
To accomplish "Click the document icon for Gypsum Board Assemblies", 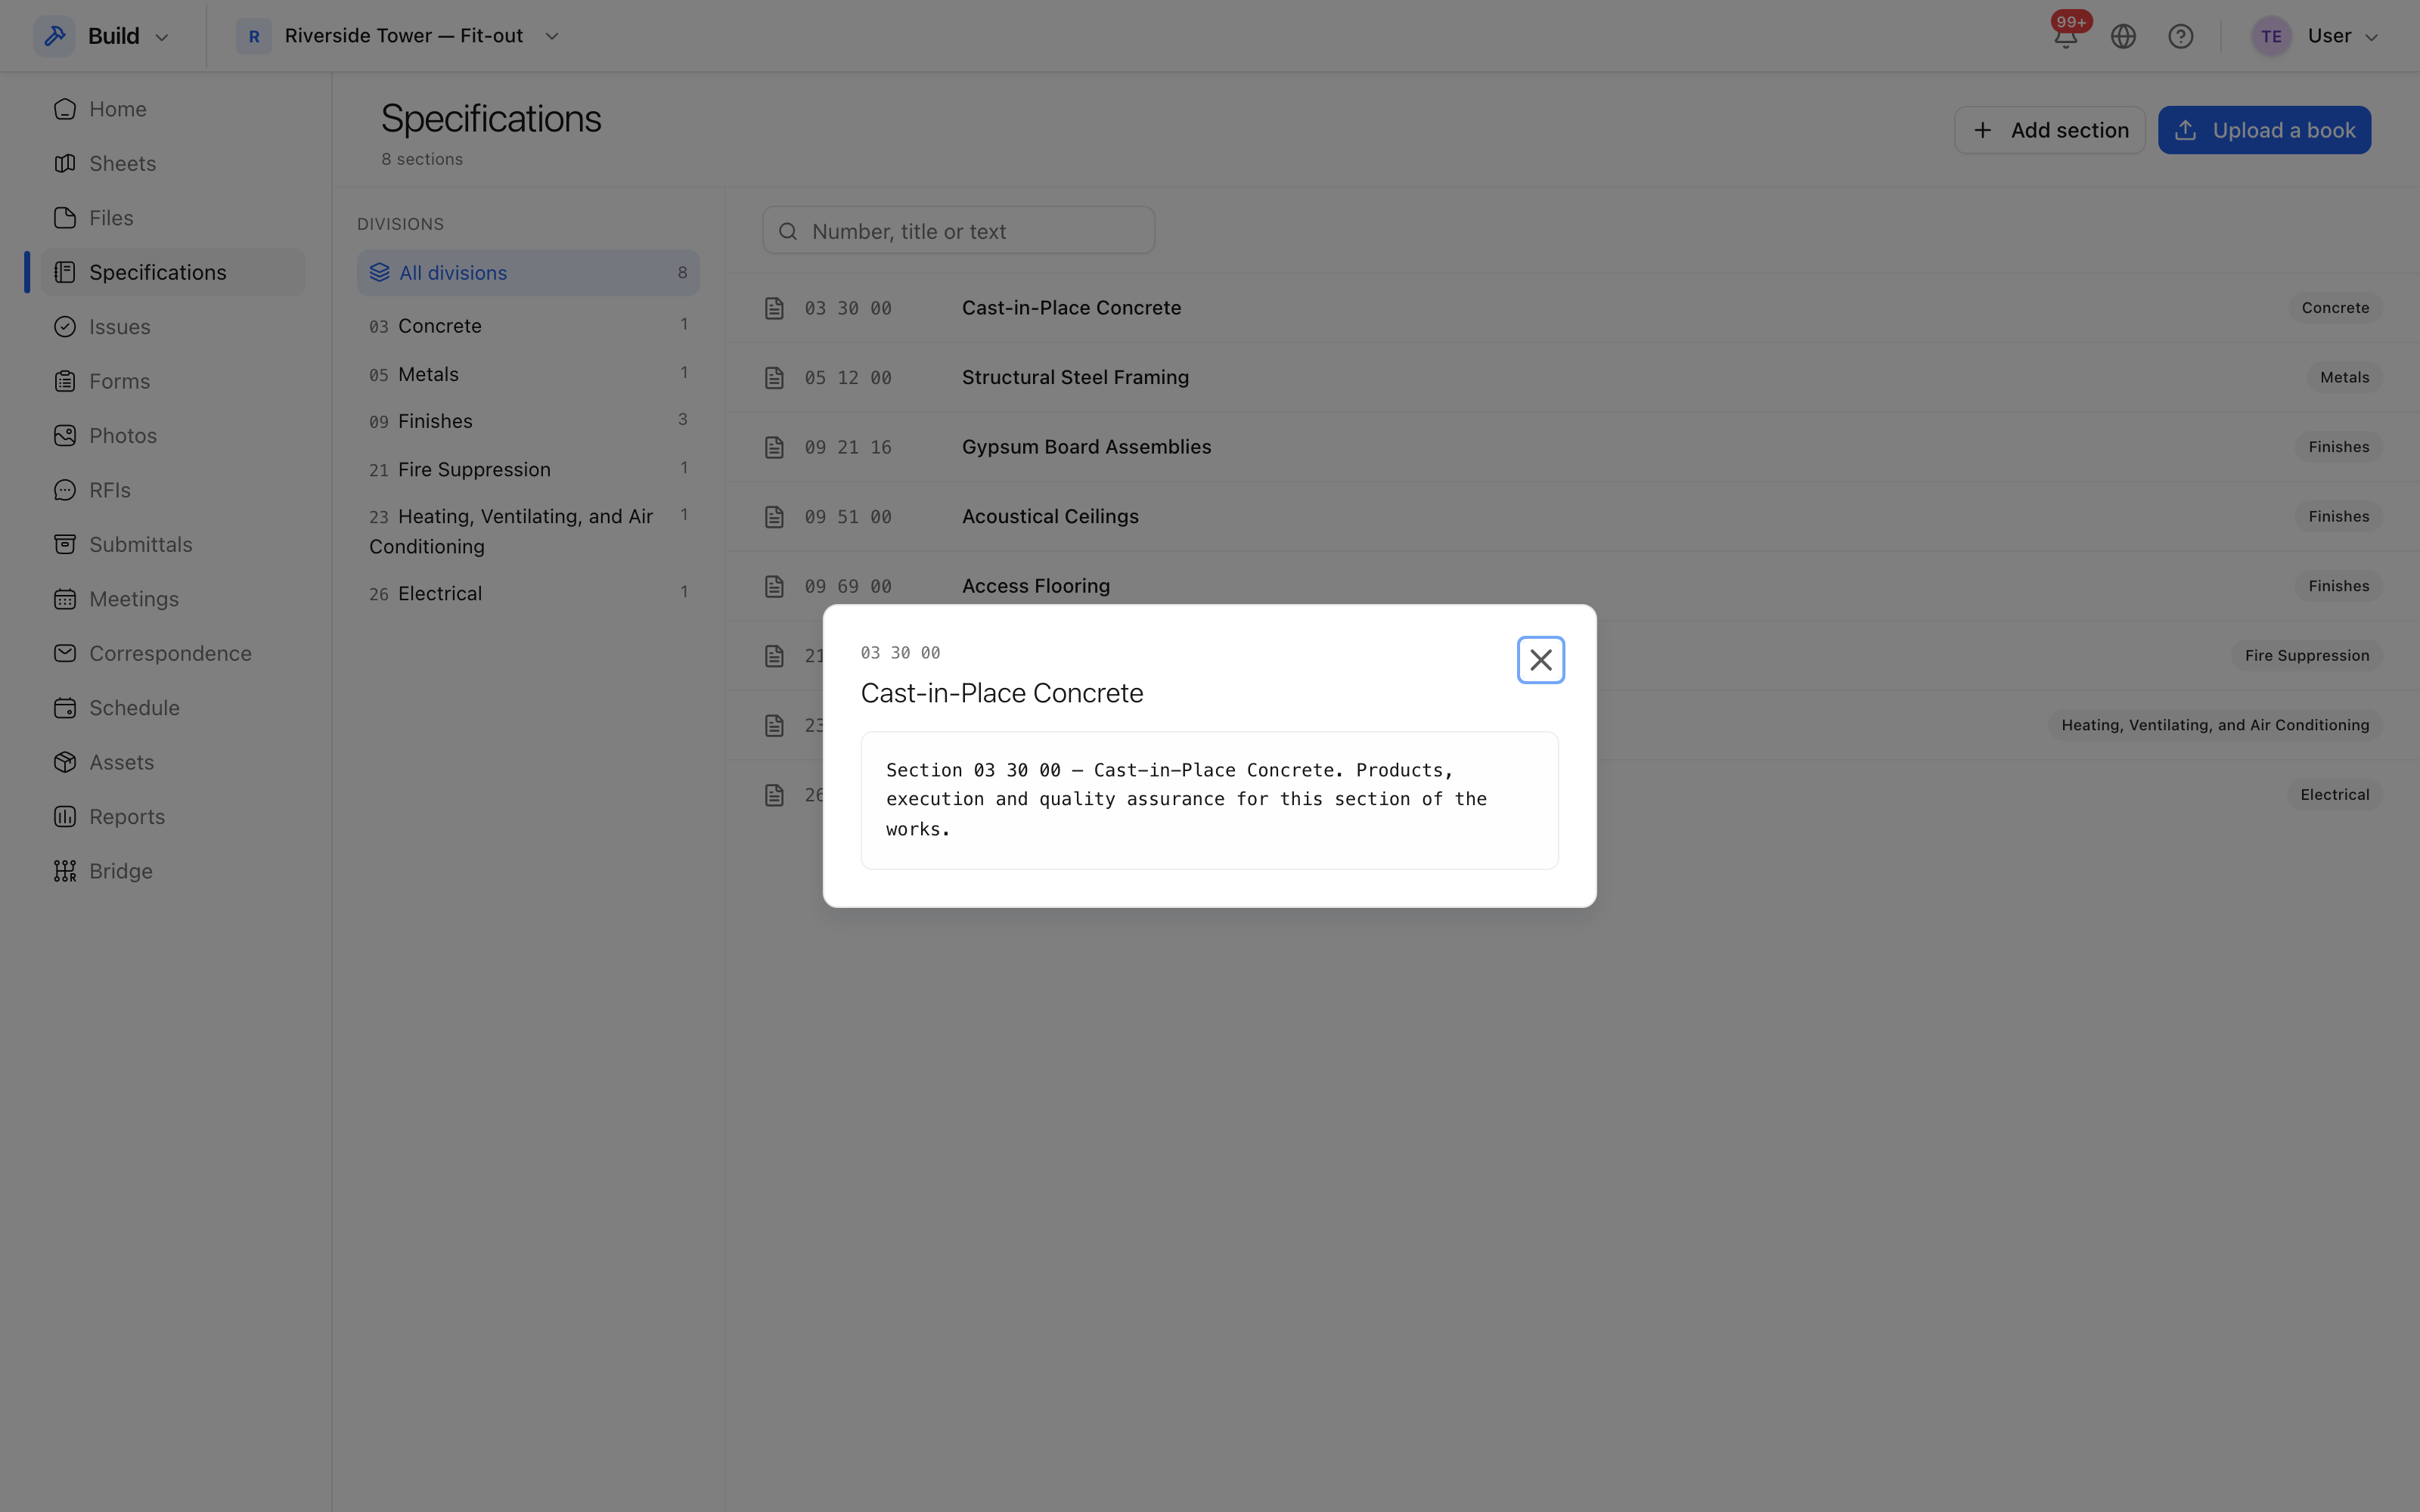I will coord(774,447).
